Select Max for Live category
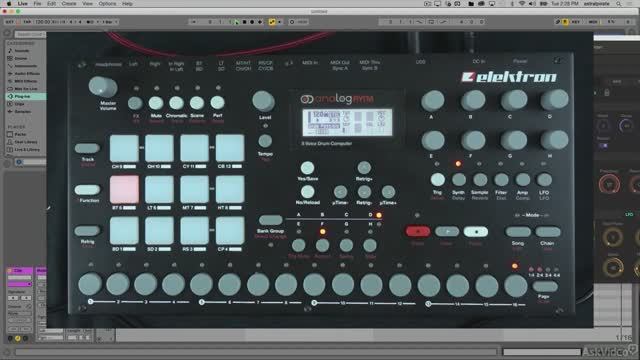Screen dimensions: 640x360 click(x=26, y=89)
